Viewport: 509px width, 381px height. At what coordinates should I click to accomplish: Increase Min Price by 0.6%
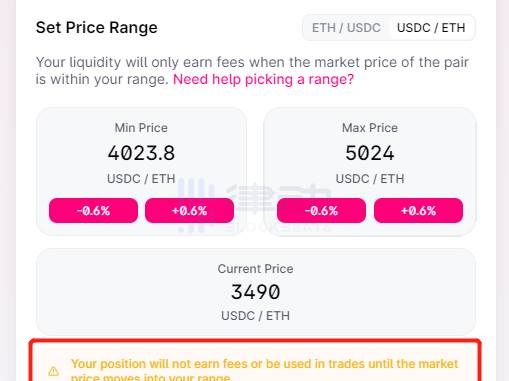(189, 211)
